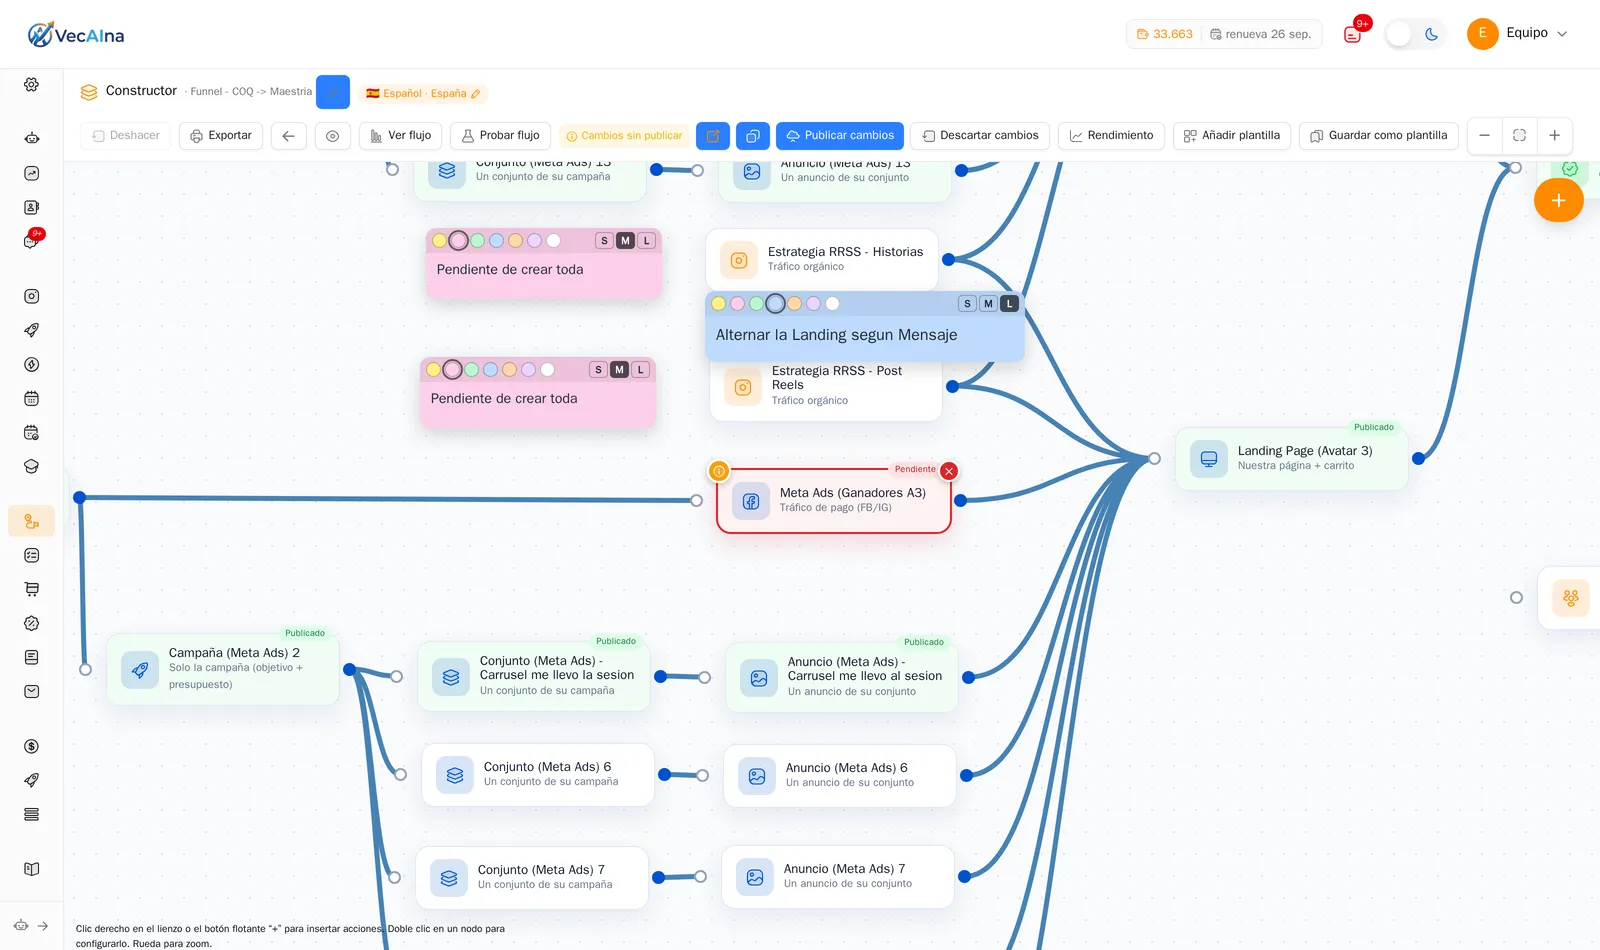Viewport: 1600px width, 950px height.
Task: Open the robot assistant icon in the sidebar
Action: click(x=31, y=139)
